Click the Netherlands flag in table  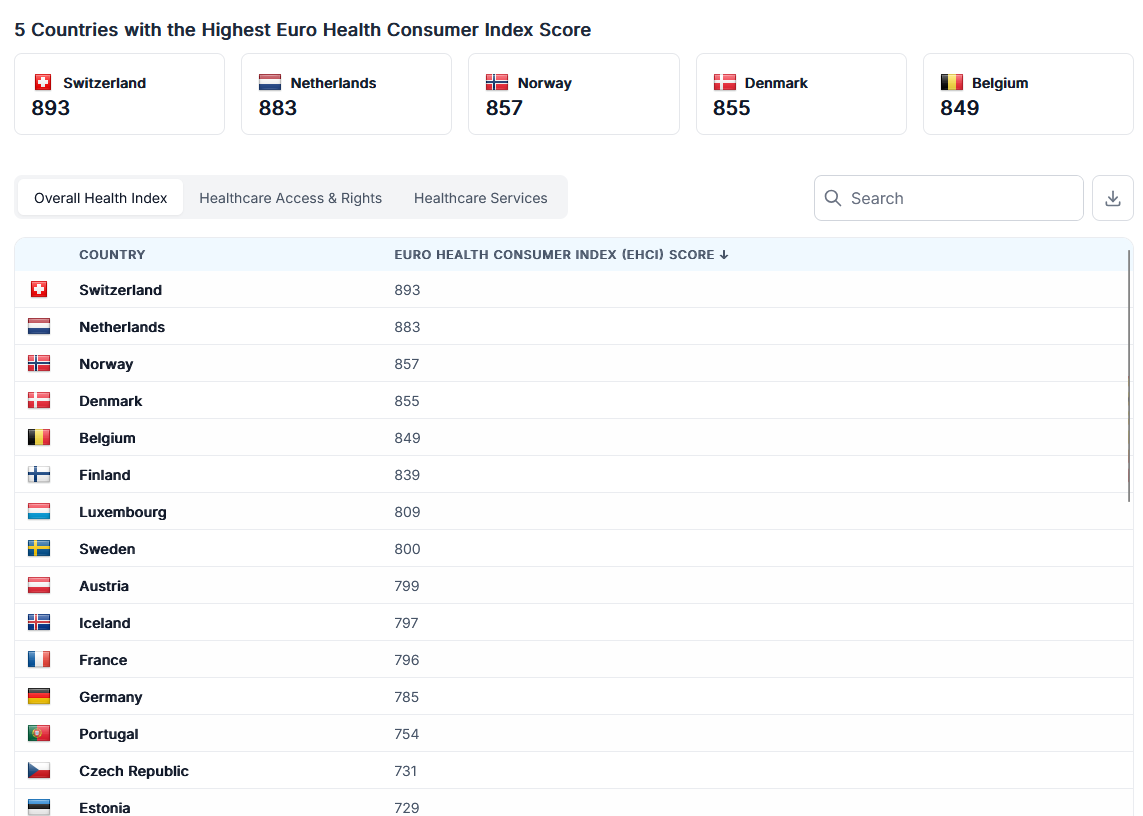pos(39,327)
